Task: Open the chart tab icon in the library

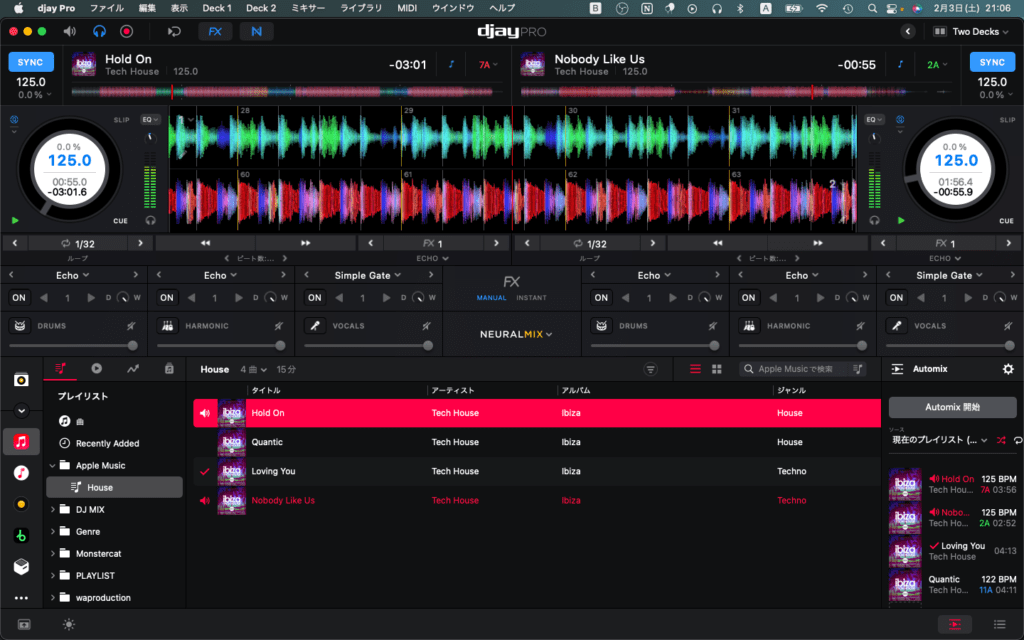Action: pyautogui.click(x=133, y=369)
